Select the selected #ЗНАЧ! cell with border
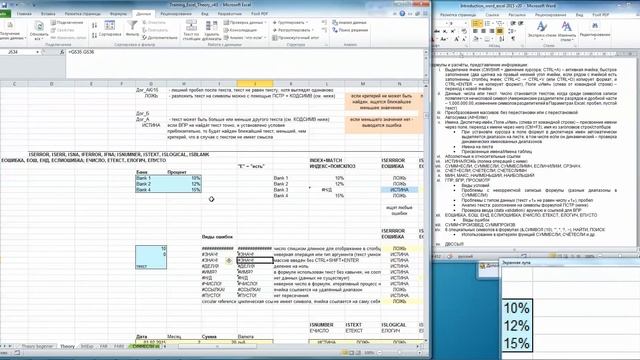This screenshot has width=640, height=360. (x=255, y=260)
